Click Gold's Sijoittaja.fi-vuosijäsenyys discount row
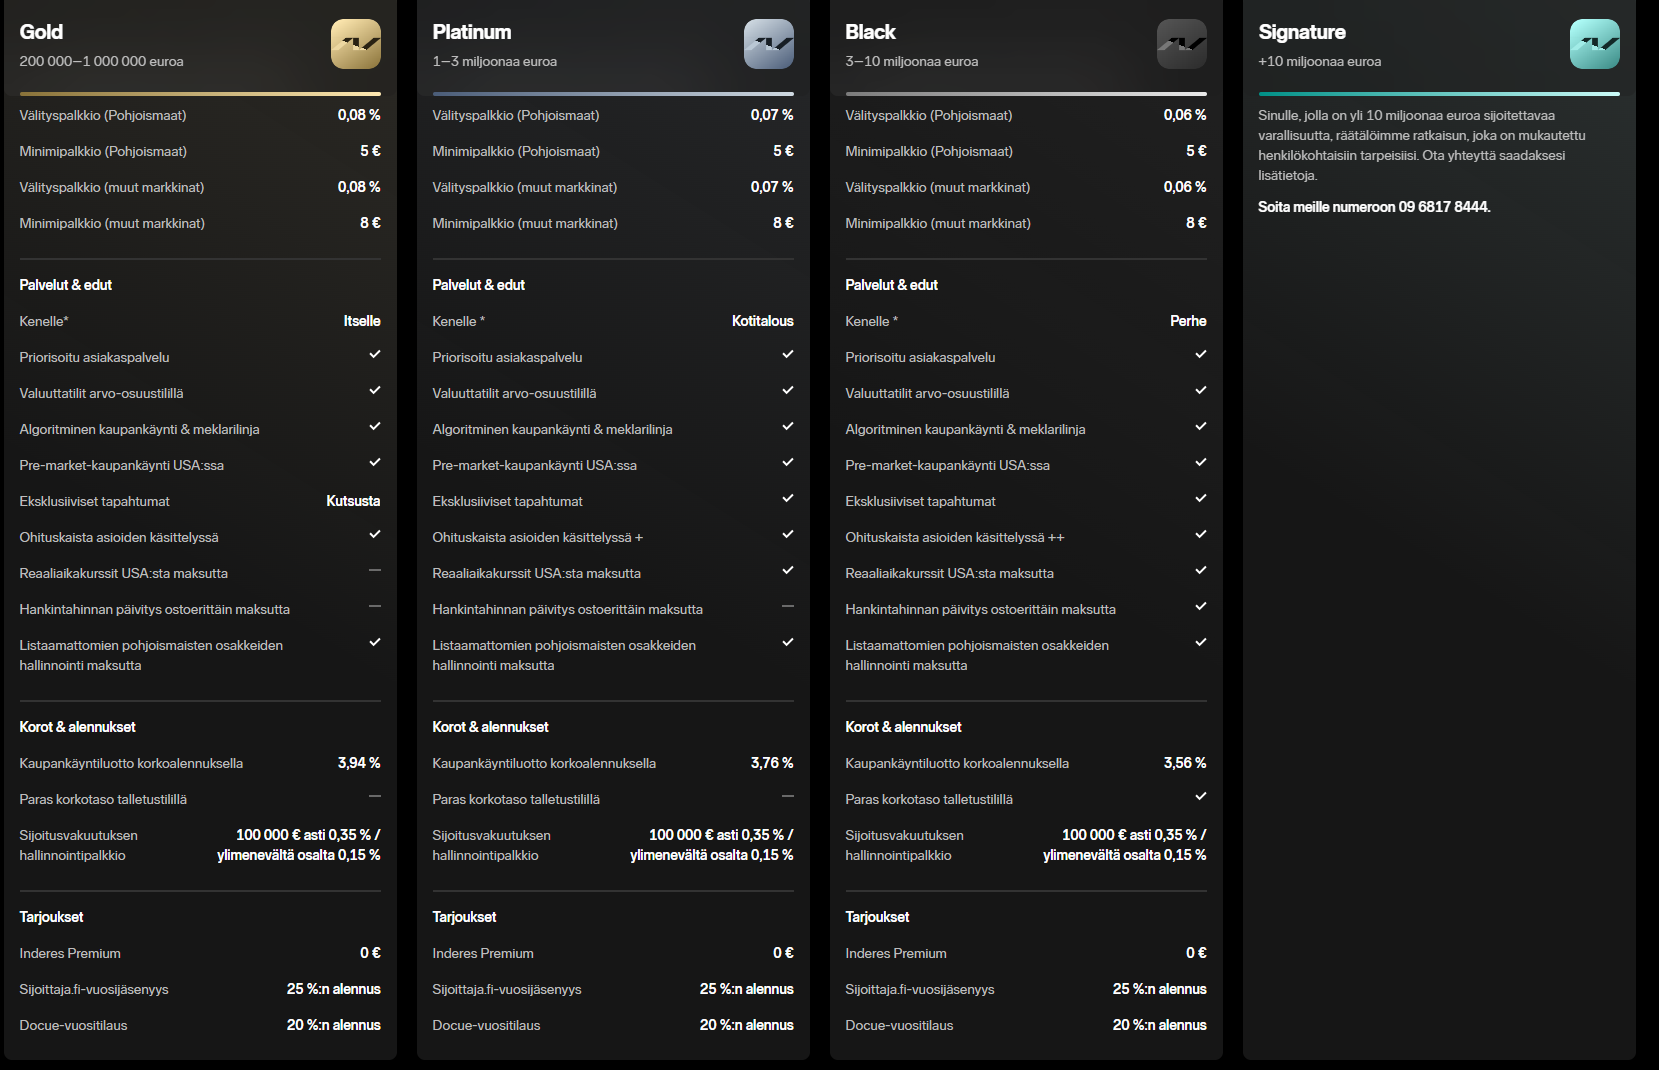Image resolution: width=1659 pixels, height=1070 pixels. pyautogui.click(x=200, y=989)
